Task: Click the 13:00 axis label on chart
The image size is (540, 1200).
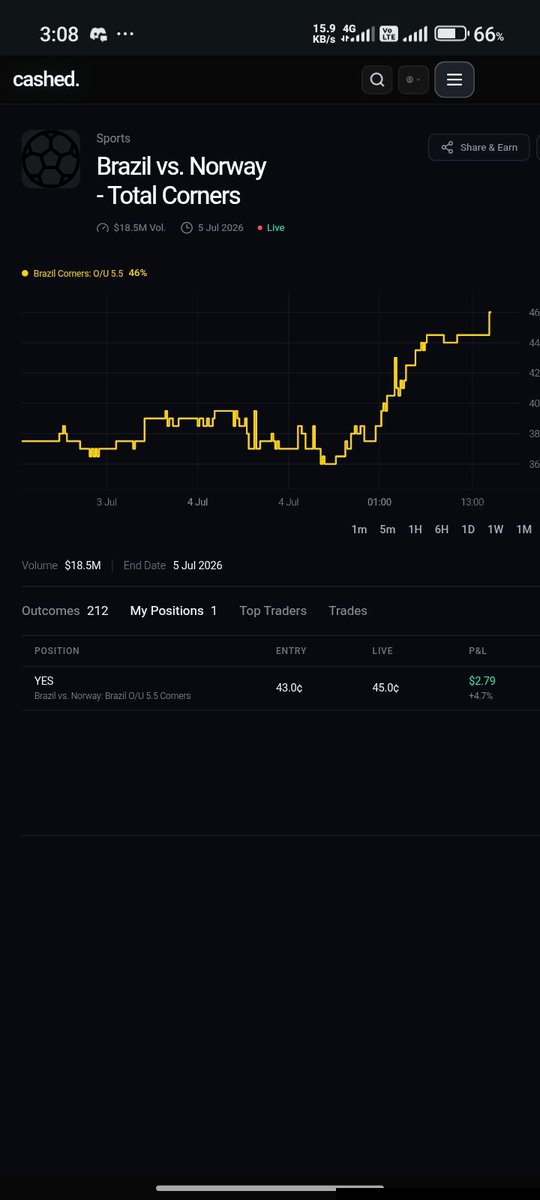Action: (x=472, y=502)
